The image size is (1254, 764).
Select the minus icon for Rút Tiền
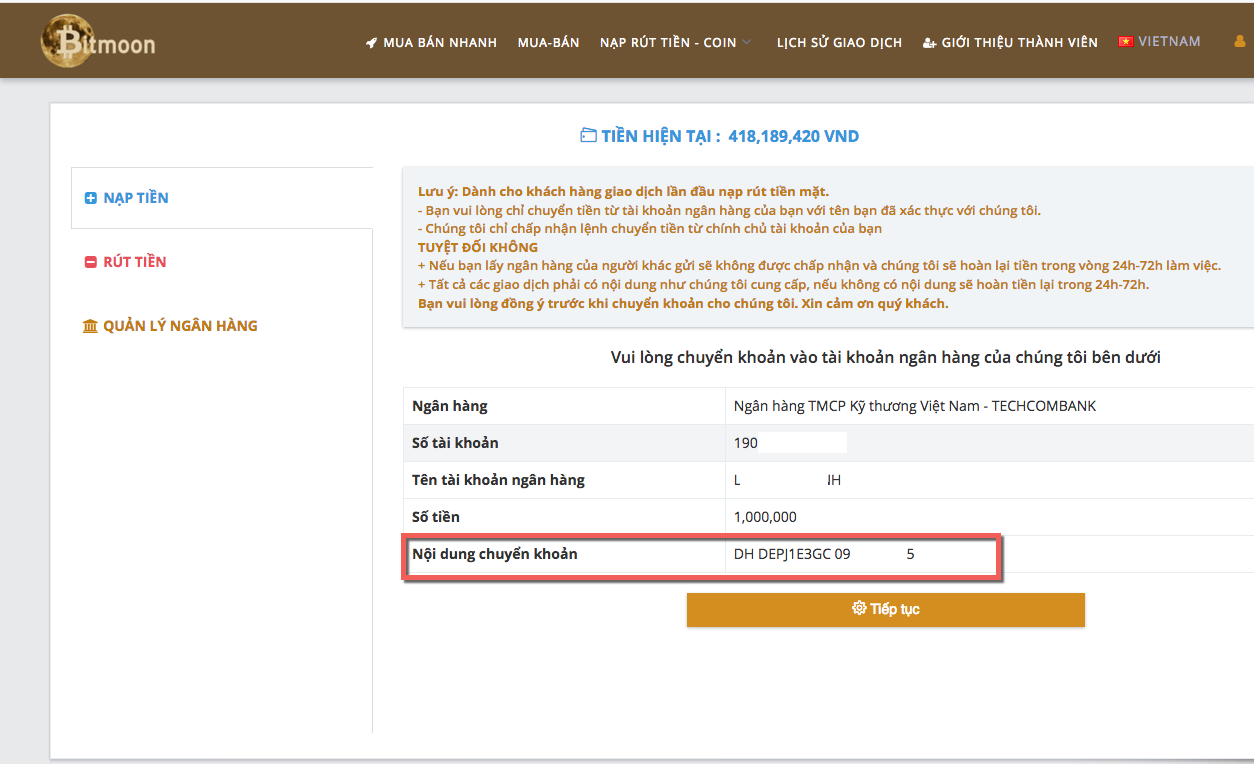click(x=91, y=263)
